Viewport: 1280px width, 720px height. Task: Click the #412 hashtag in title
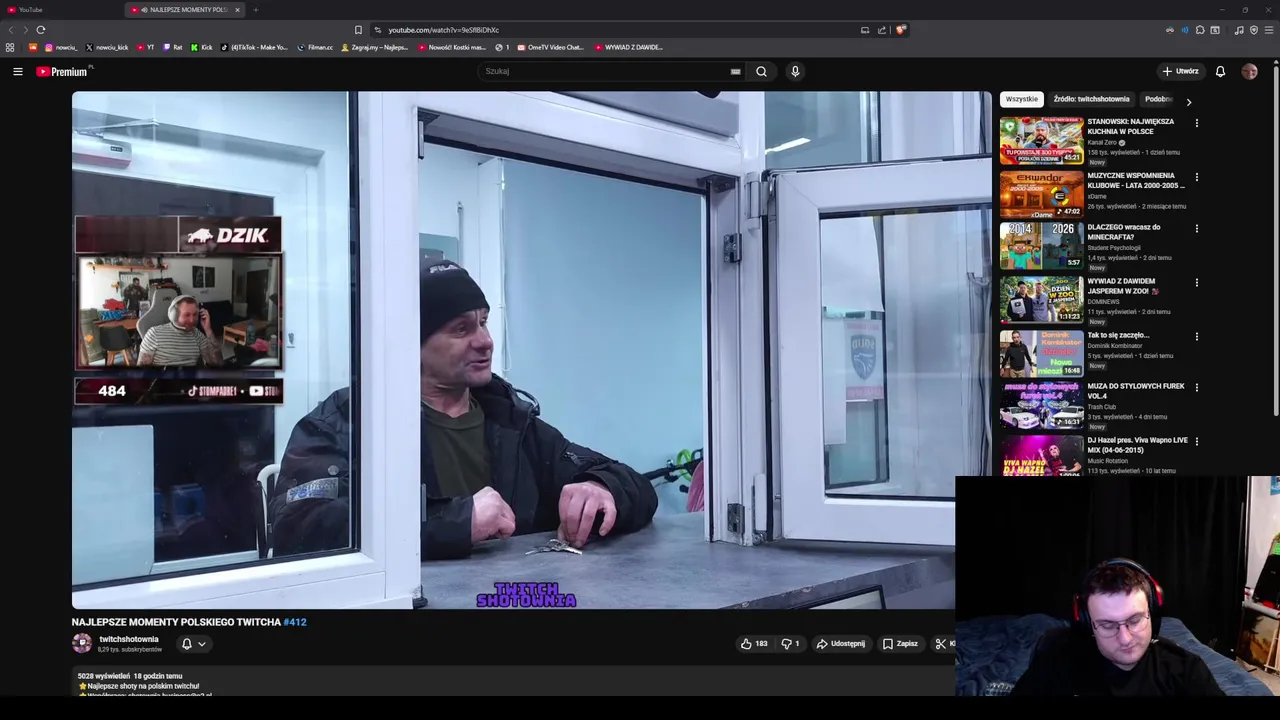[x=295, y=622]
